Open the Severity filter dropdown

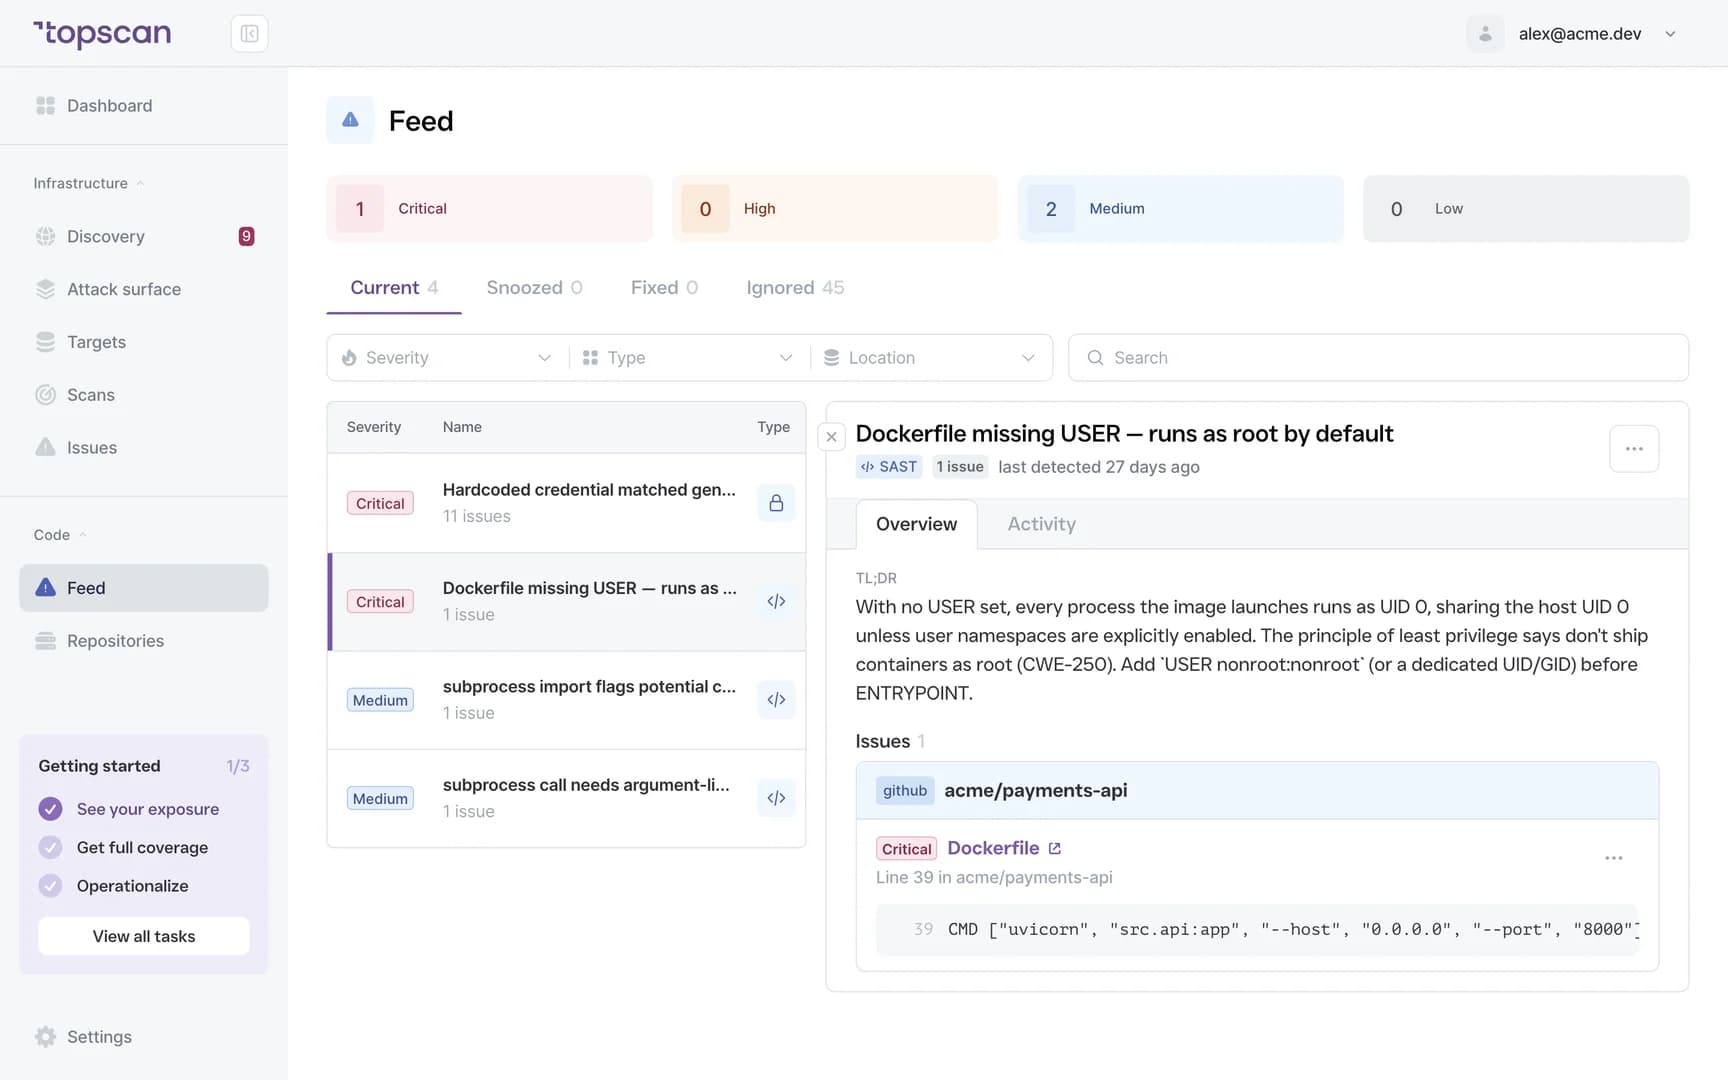(447, 358)
